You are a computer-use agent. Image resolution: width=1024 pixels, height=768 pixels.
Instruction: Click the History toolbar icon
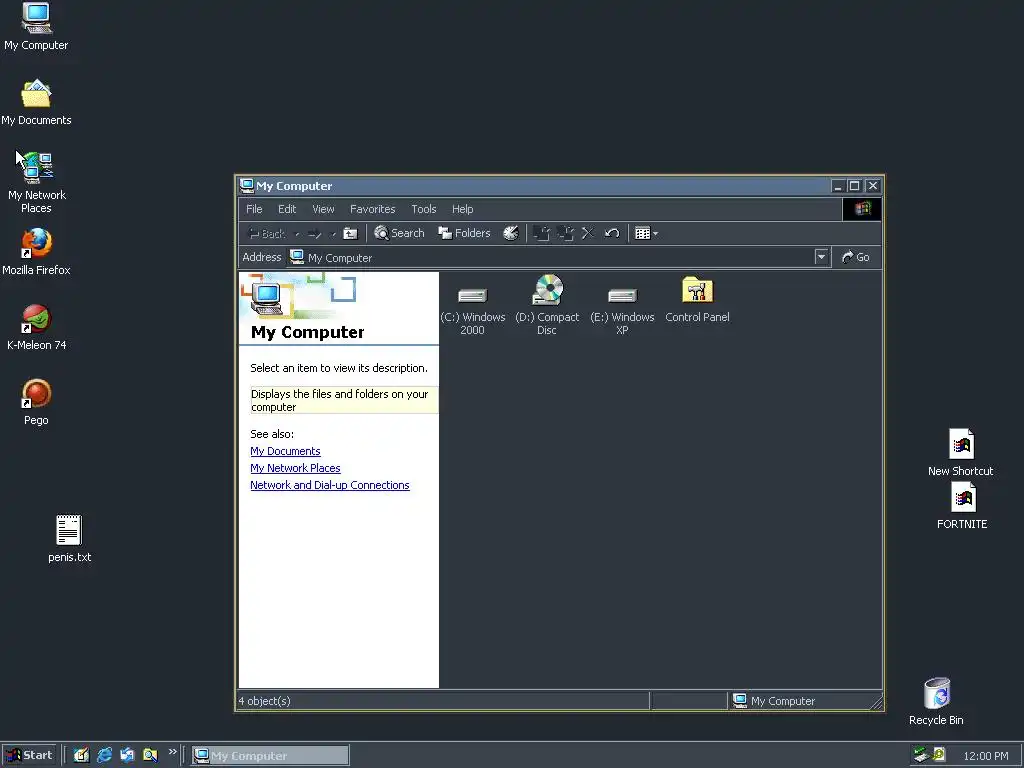pos(511,233)
